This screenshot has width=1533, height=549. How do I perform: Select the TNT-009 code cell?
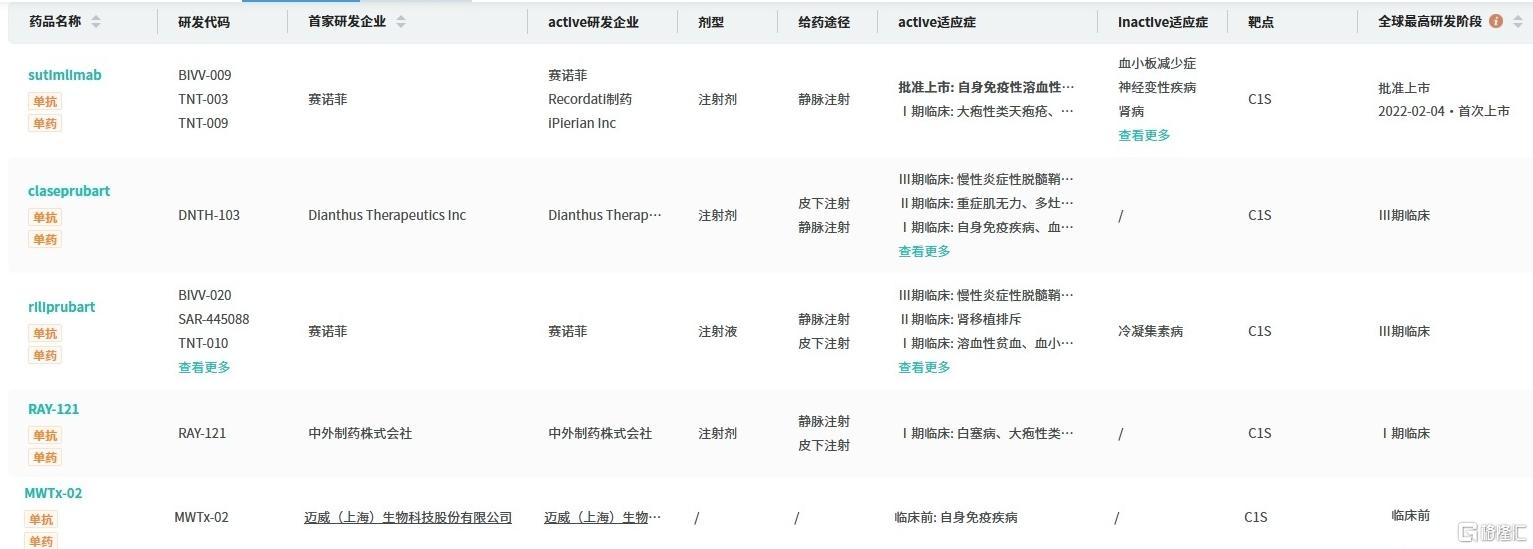[x=203, y=123]
